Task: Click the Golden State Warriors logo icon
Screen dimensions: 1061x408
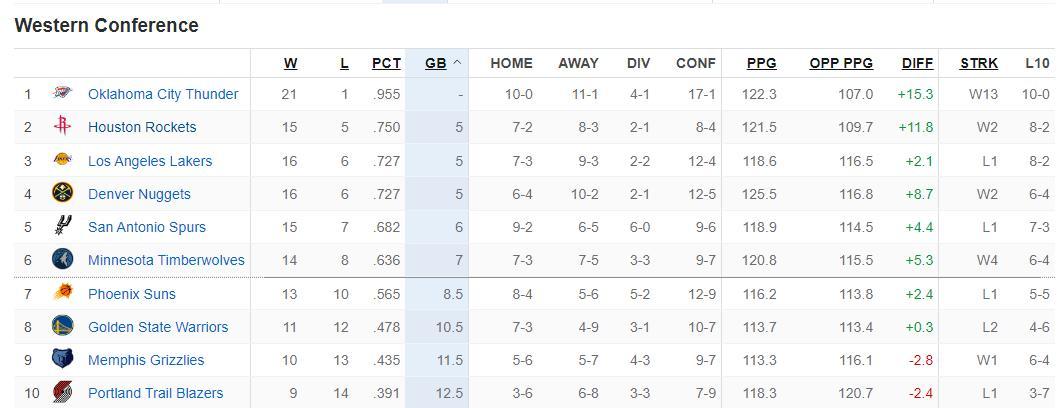Action: [x=63, y=327]
